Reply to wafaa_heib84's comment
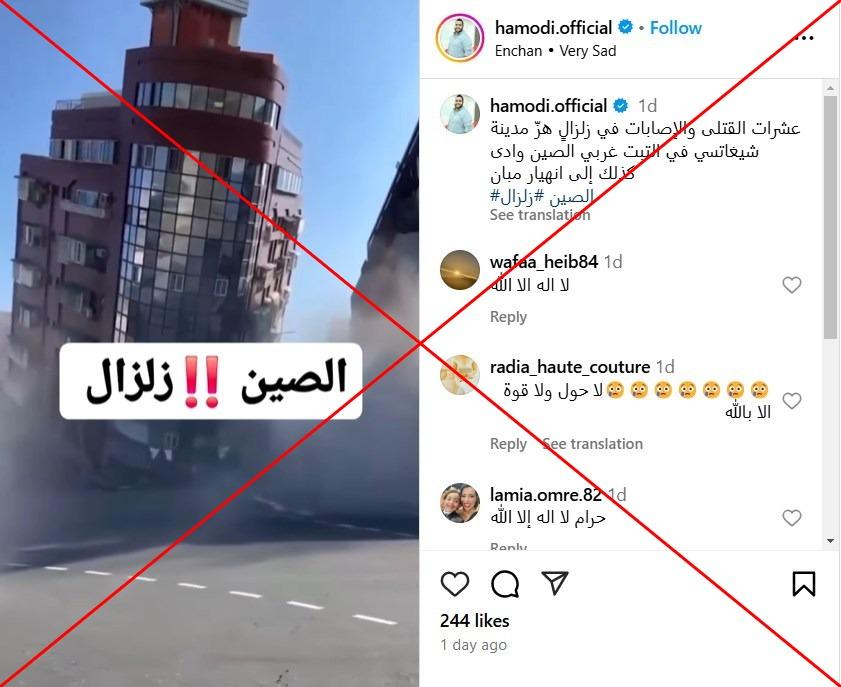This screenshot has width=841, height=687. 508,317
